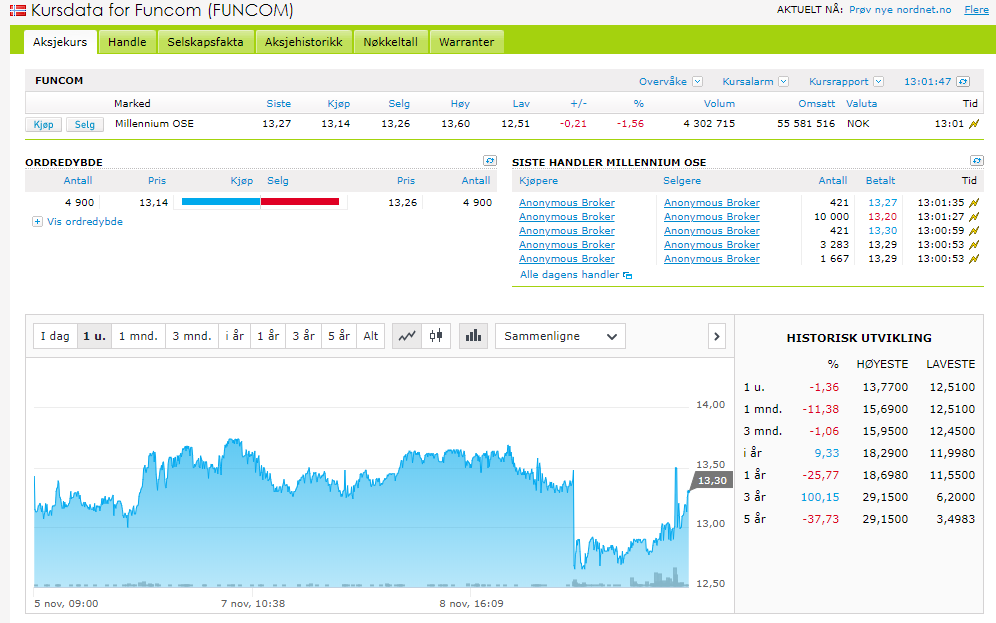
Task: Click red Selg depth bar
Action: 300,202
